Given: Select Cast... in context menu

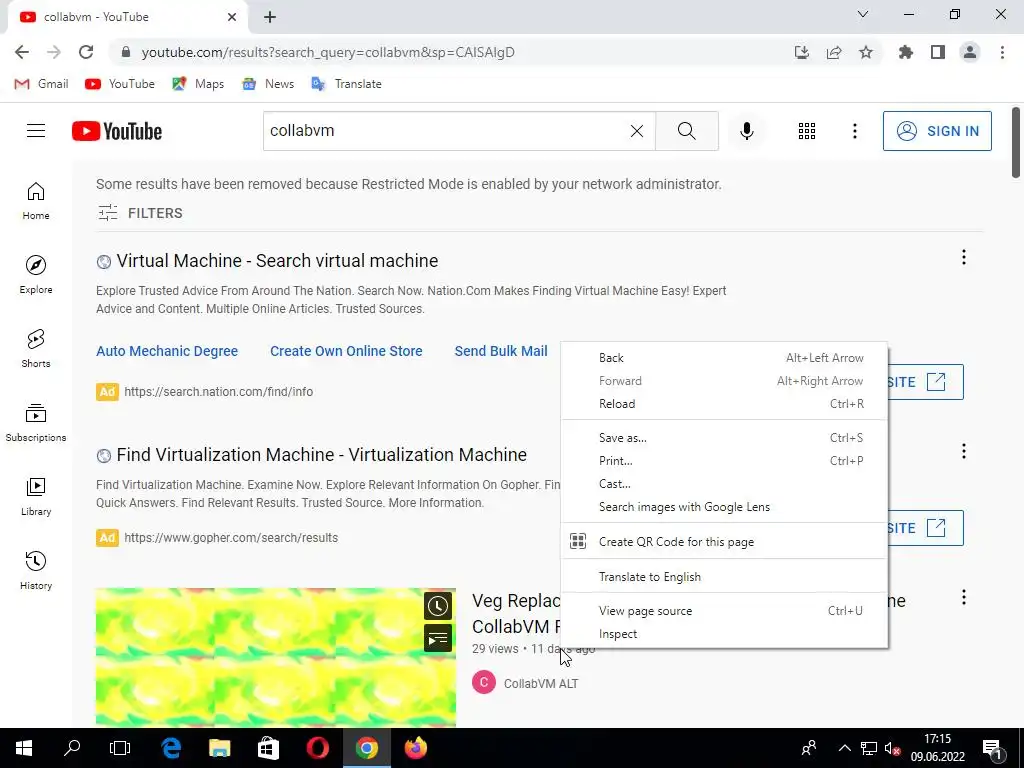Looking at the screenshot, I should pos(724,484).
